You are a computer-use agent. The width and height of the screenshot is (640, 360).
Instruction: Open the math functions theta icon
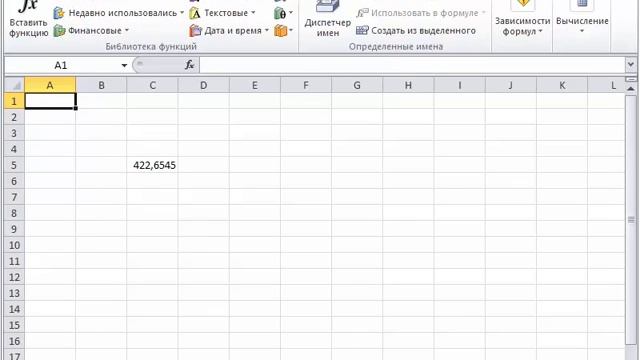283,13
